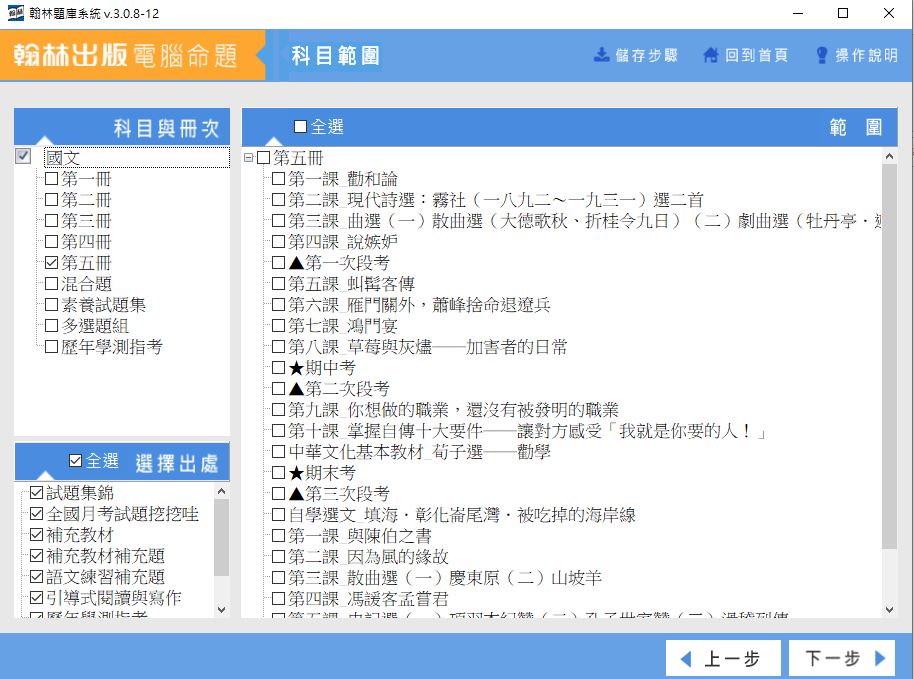Uncheck 補充教材 source checkbox
Image resolution: width=914 pixels, height=679 pixels.
click(36, 534)
